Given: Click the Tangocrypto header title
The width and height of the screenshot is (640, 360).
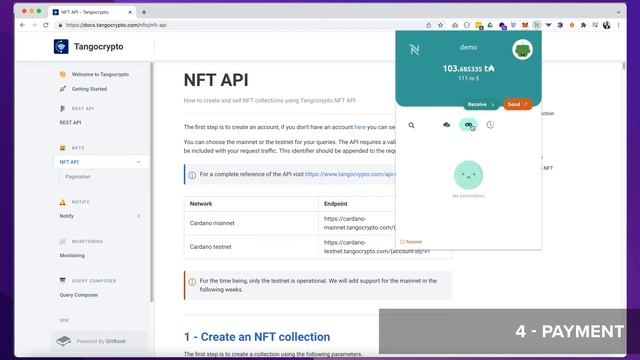Looking at the screenshot, I should click(x=98, y=47).
